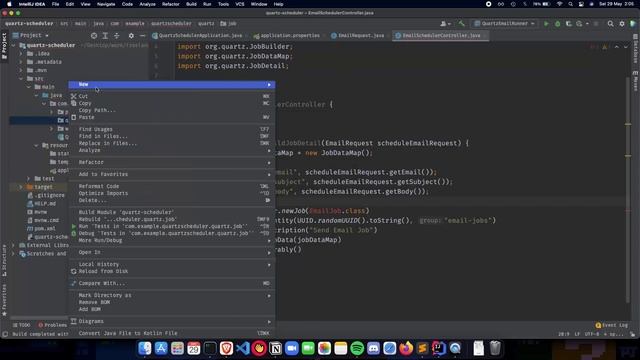Open Project panel options gear
The width and height of the screenshot is (640, 360).
point(131,36)
